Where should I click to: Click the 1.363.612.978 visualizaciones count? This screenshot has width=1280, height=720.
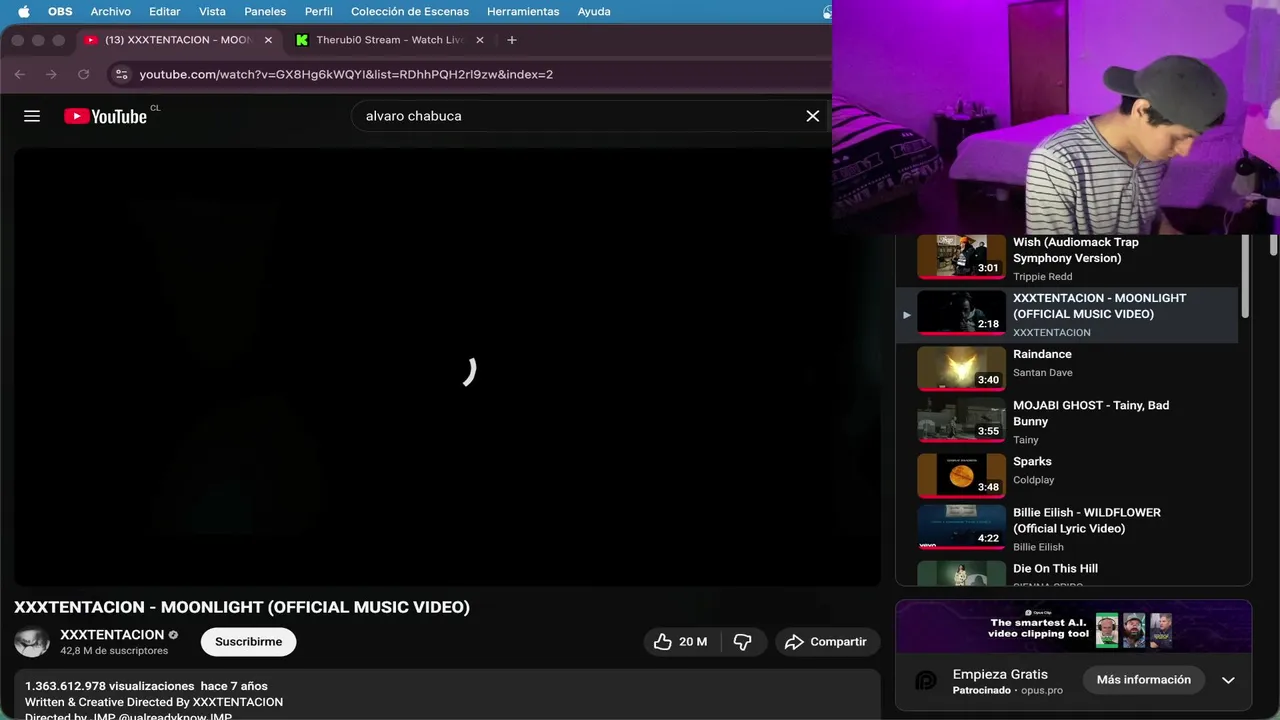(x=110, y=686)
